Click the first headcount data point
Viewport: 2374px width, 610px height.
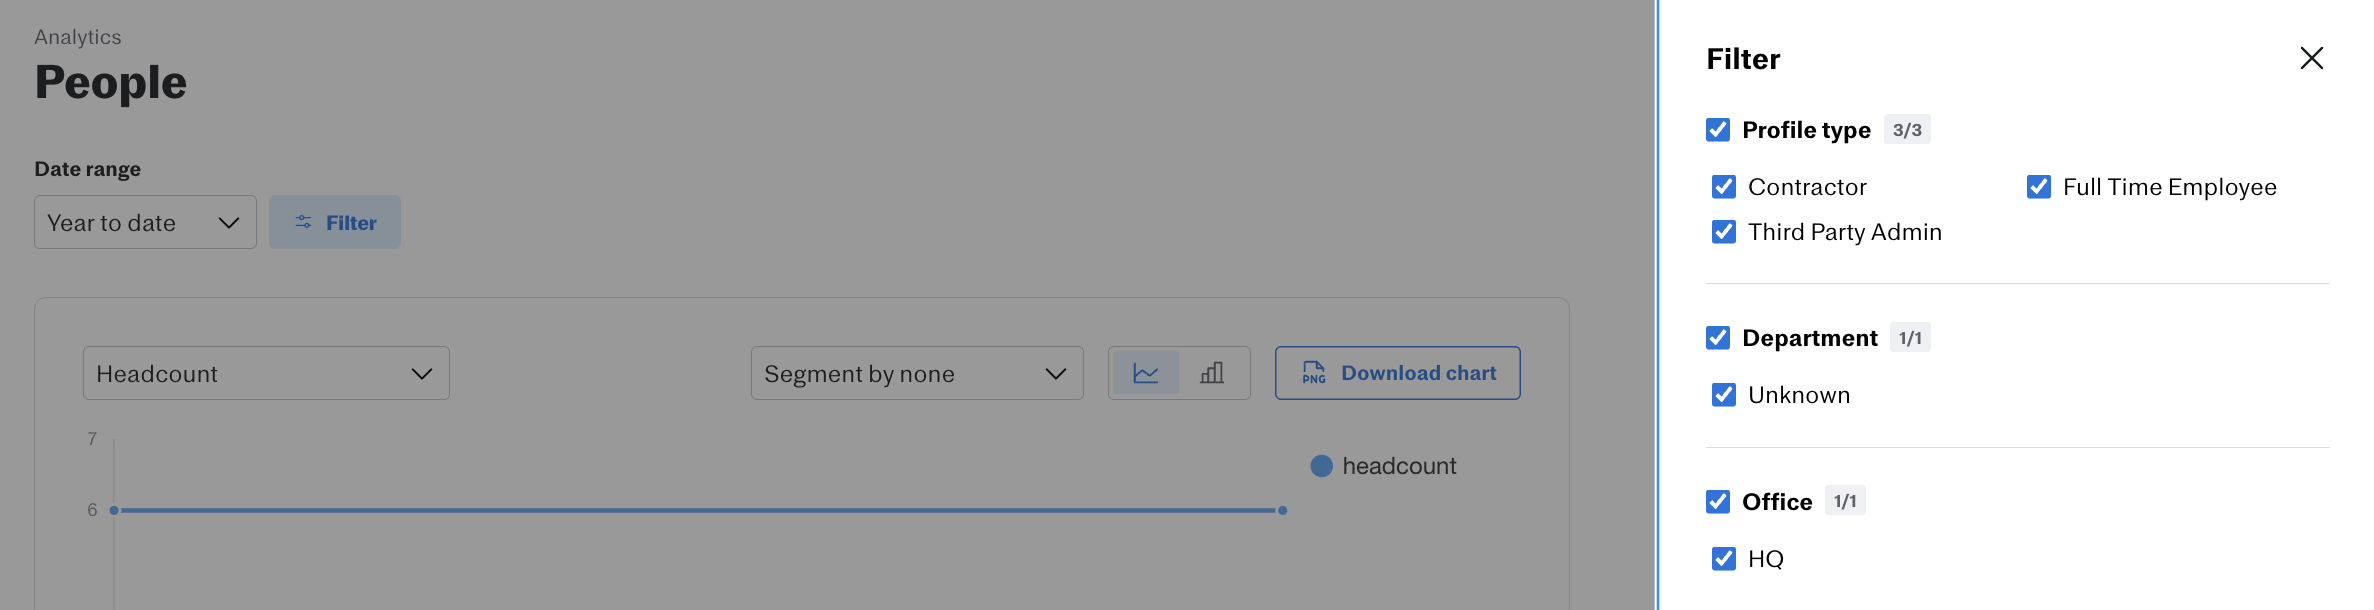(114, 510)
